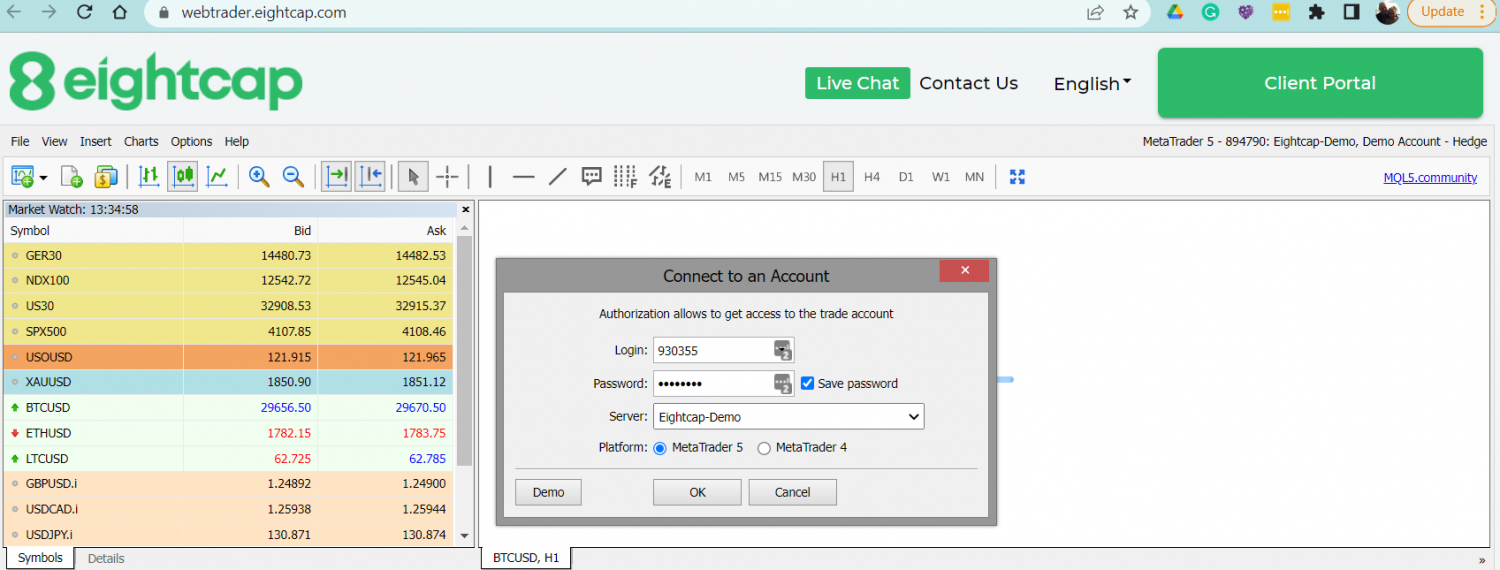Toggle chart auto scroll to end
This screenshot has height=570, width=1500.
click(x=336, y=177)
